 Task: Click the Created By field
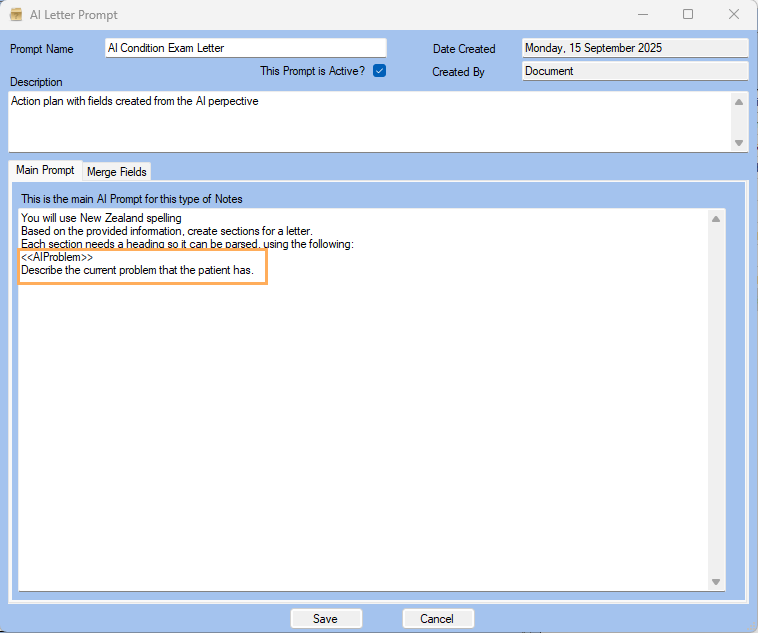pos(635,71)
